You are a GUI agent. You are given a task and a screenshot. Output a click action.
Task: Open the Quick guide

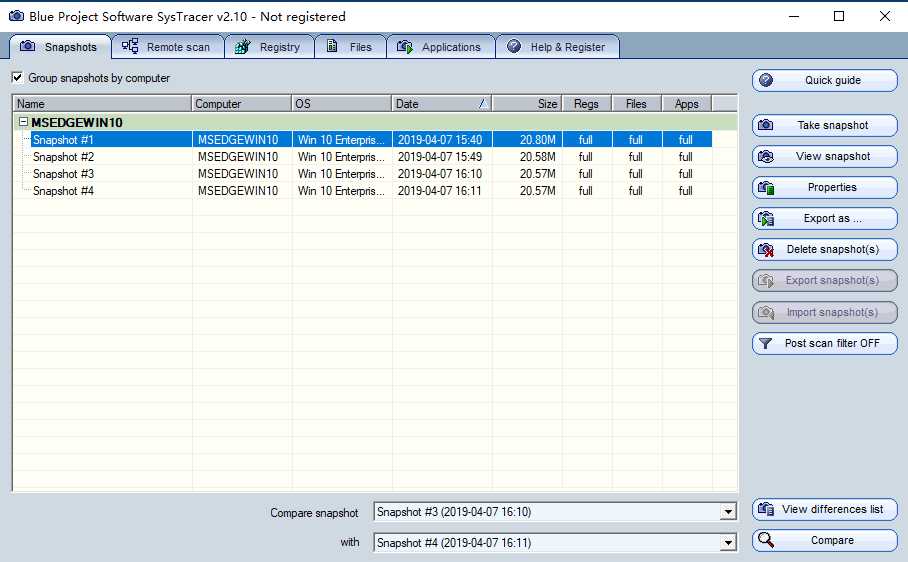[825, 80]
